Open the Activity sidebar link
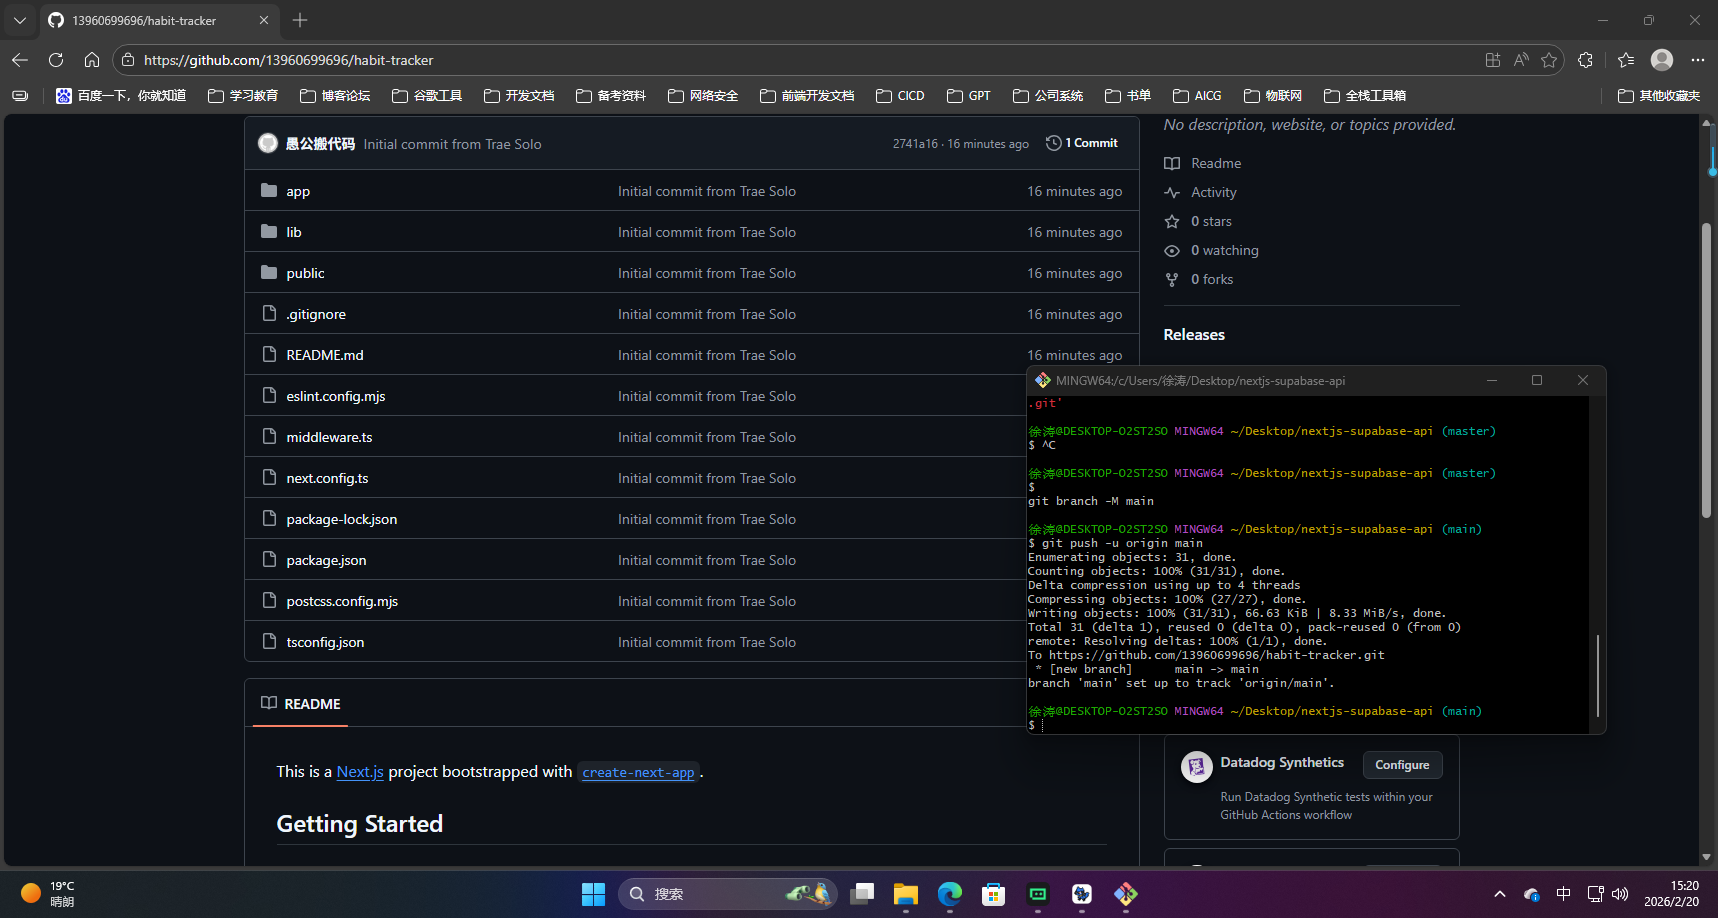 1201,192
